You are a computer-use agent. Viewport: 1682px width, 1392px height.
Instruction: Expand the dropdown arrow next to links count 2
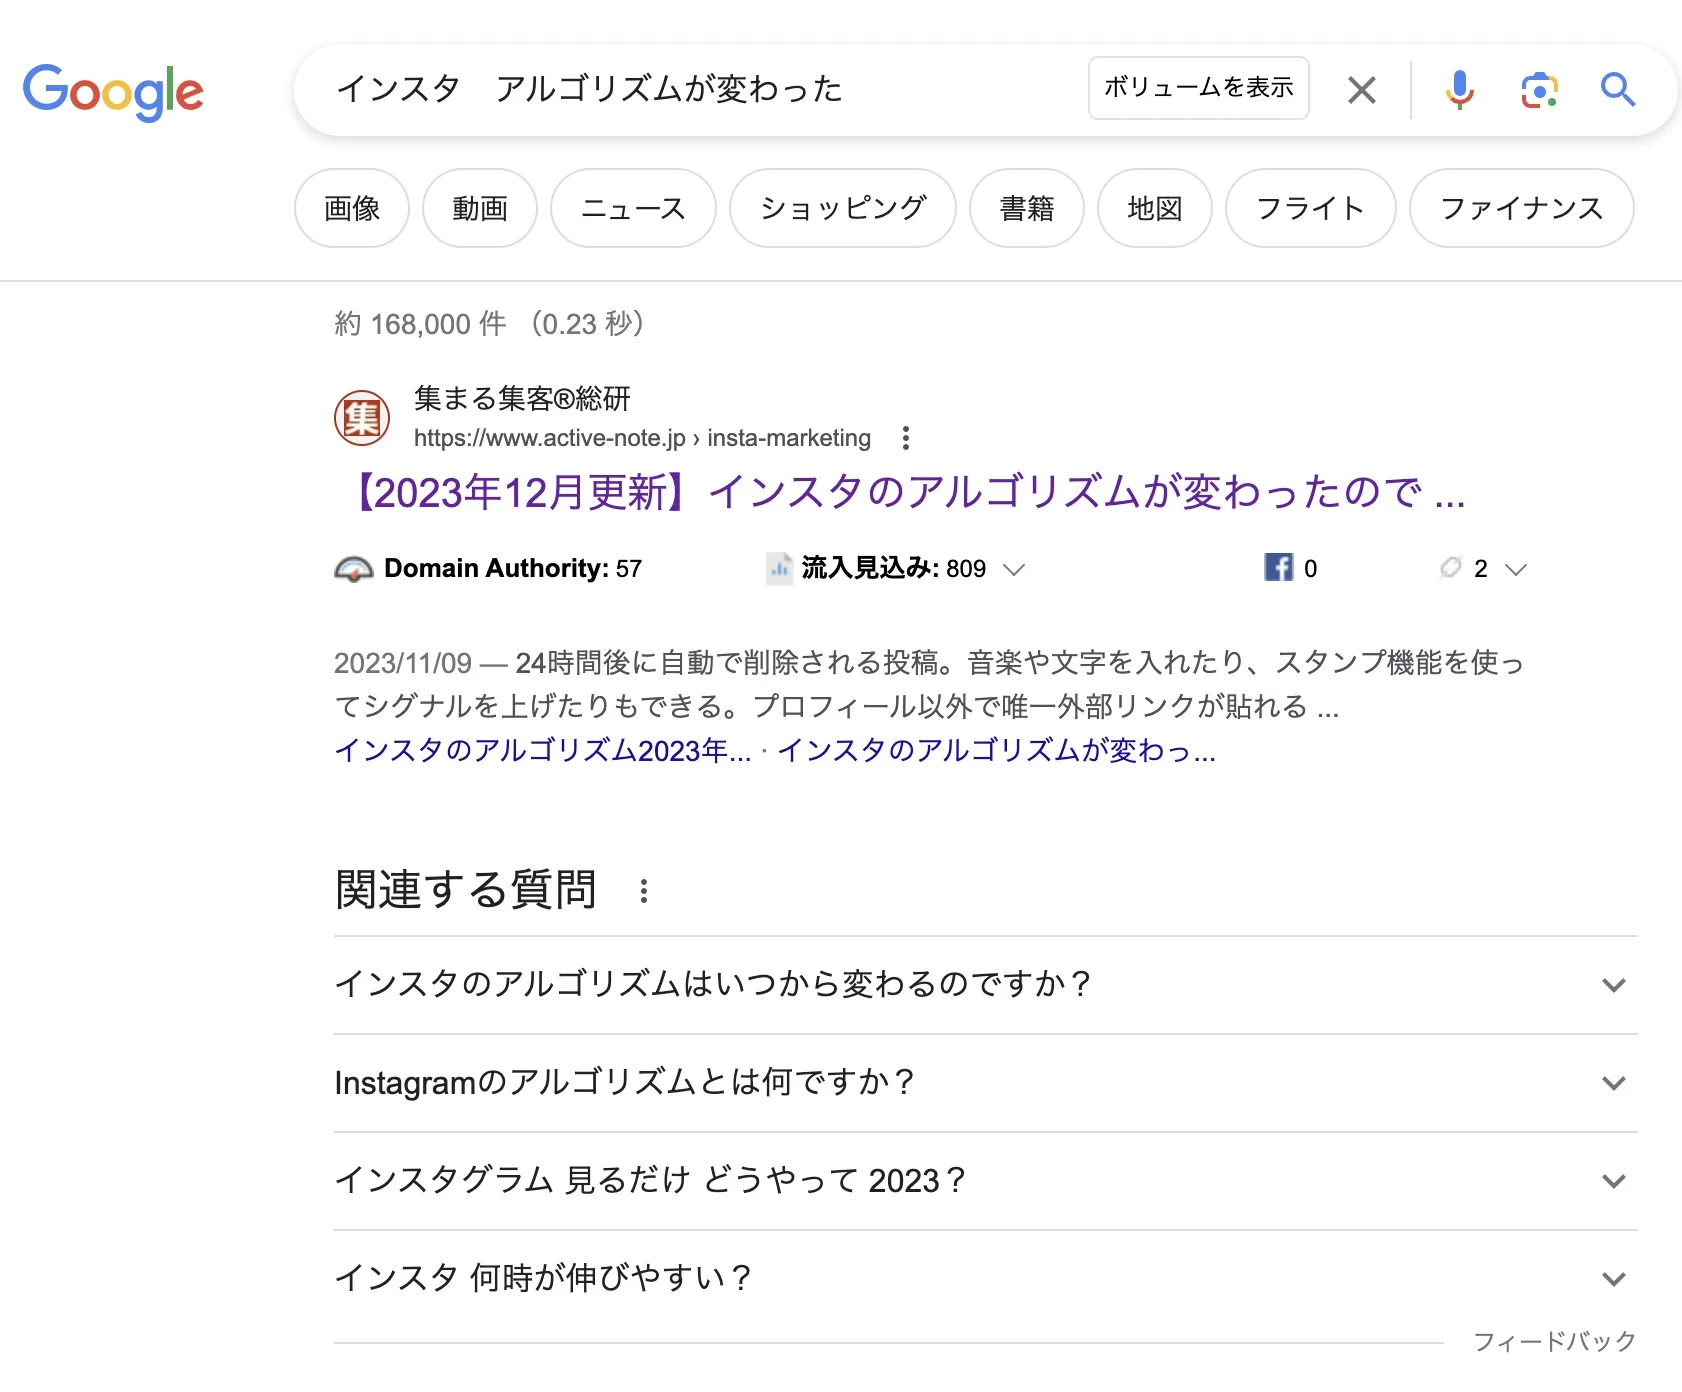(1516, 570)
